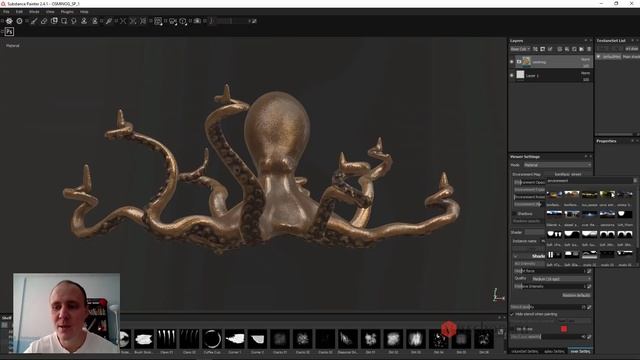Click the Material label in the viewport

[13, 46]
